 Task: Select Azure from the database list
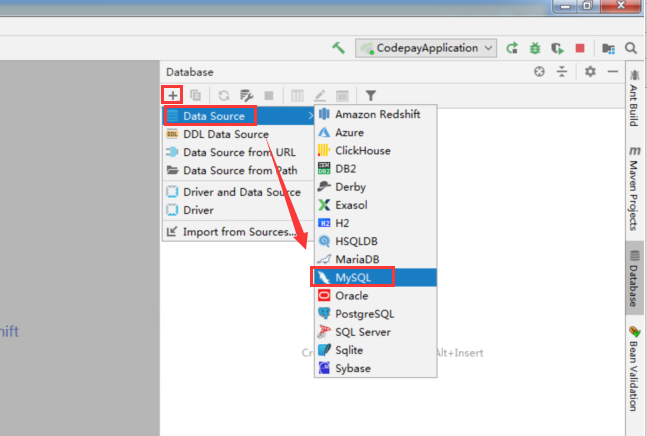pos(375,132)
